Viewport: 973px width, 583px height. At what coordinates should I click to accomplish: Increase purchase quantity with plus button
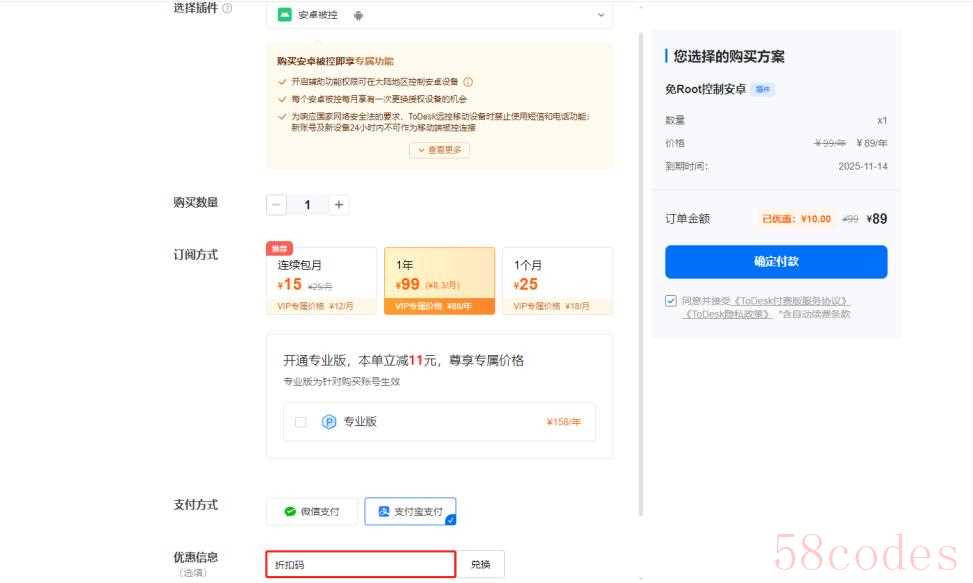point(339,204)
